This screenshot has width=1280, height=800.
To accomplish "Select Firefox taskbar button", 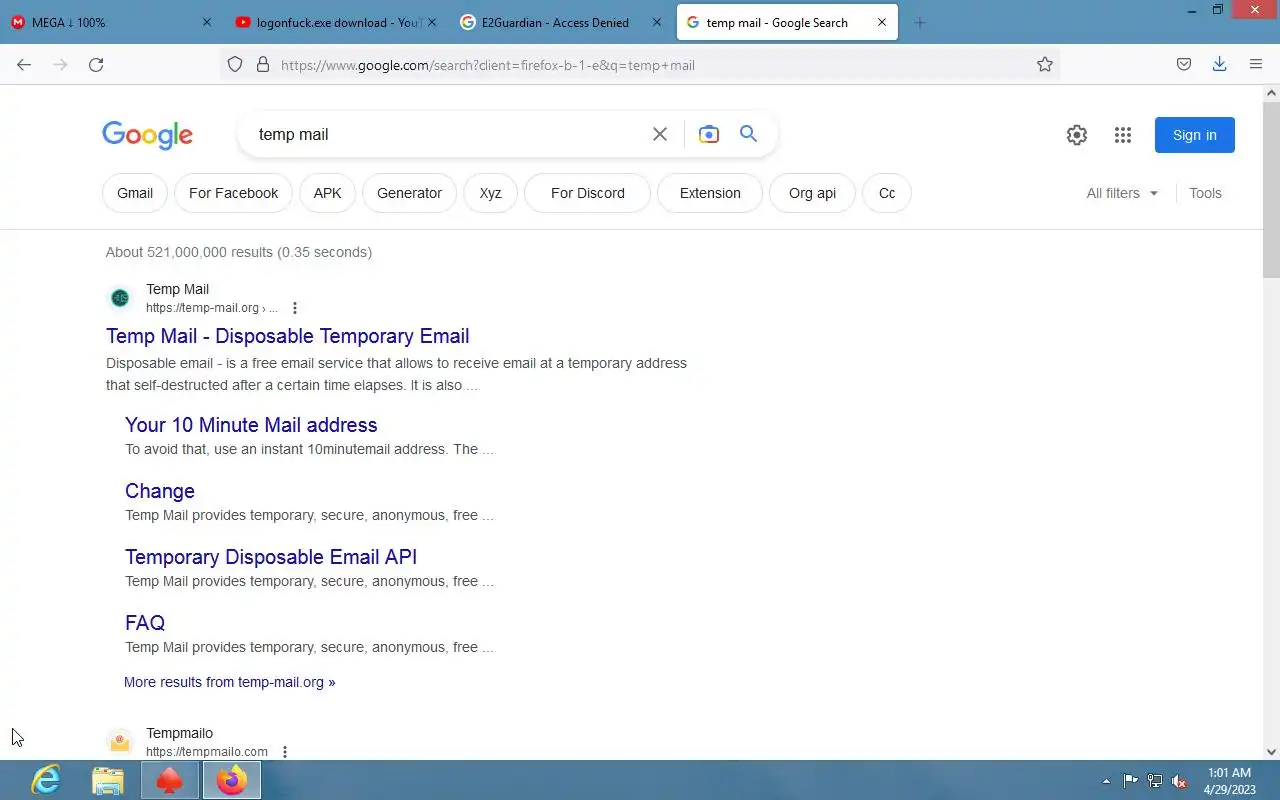I will coord(232,780).
